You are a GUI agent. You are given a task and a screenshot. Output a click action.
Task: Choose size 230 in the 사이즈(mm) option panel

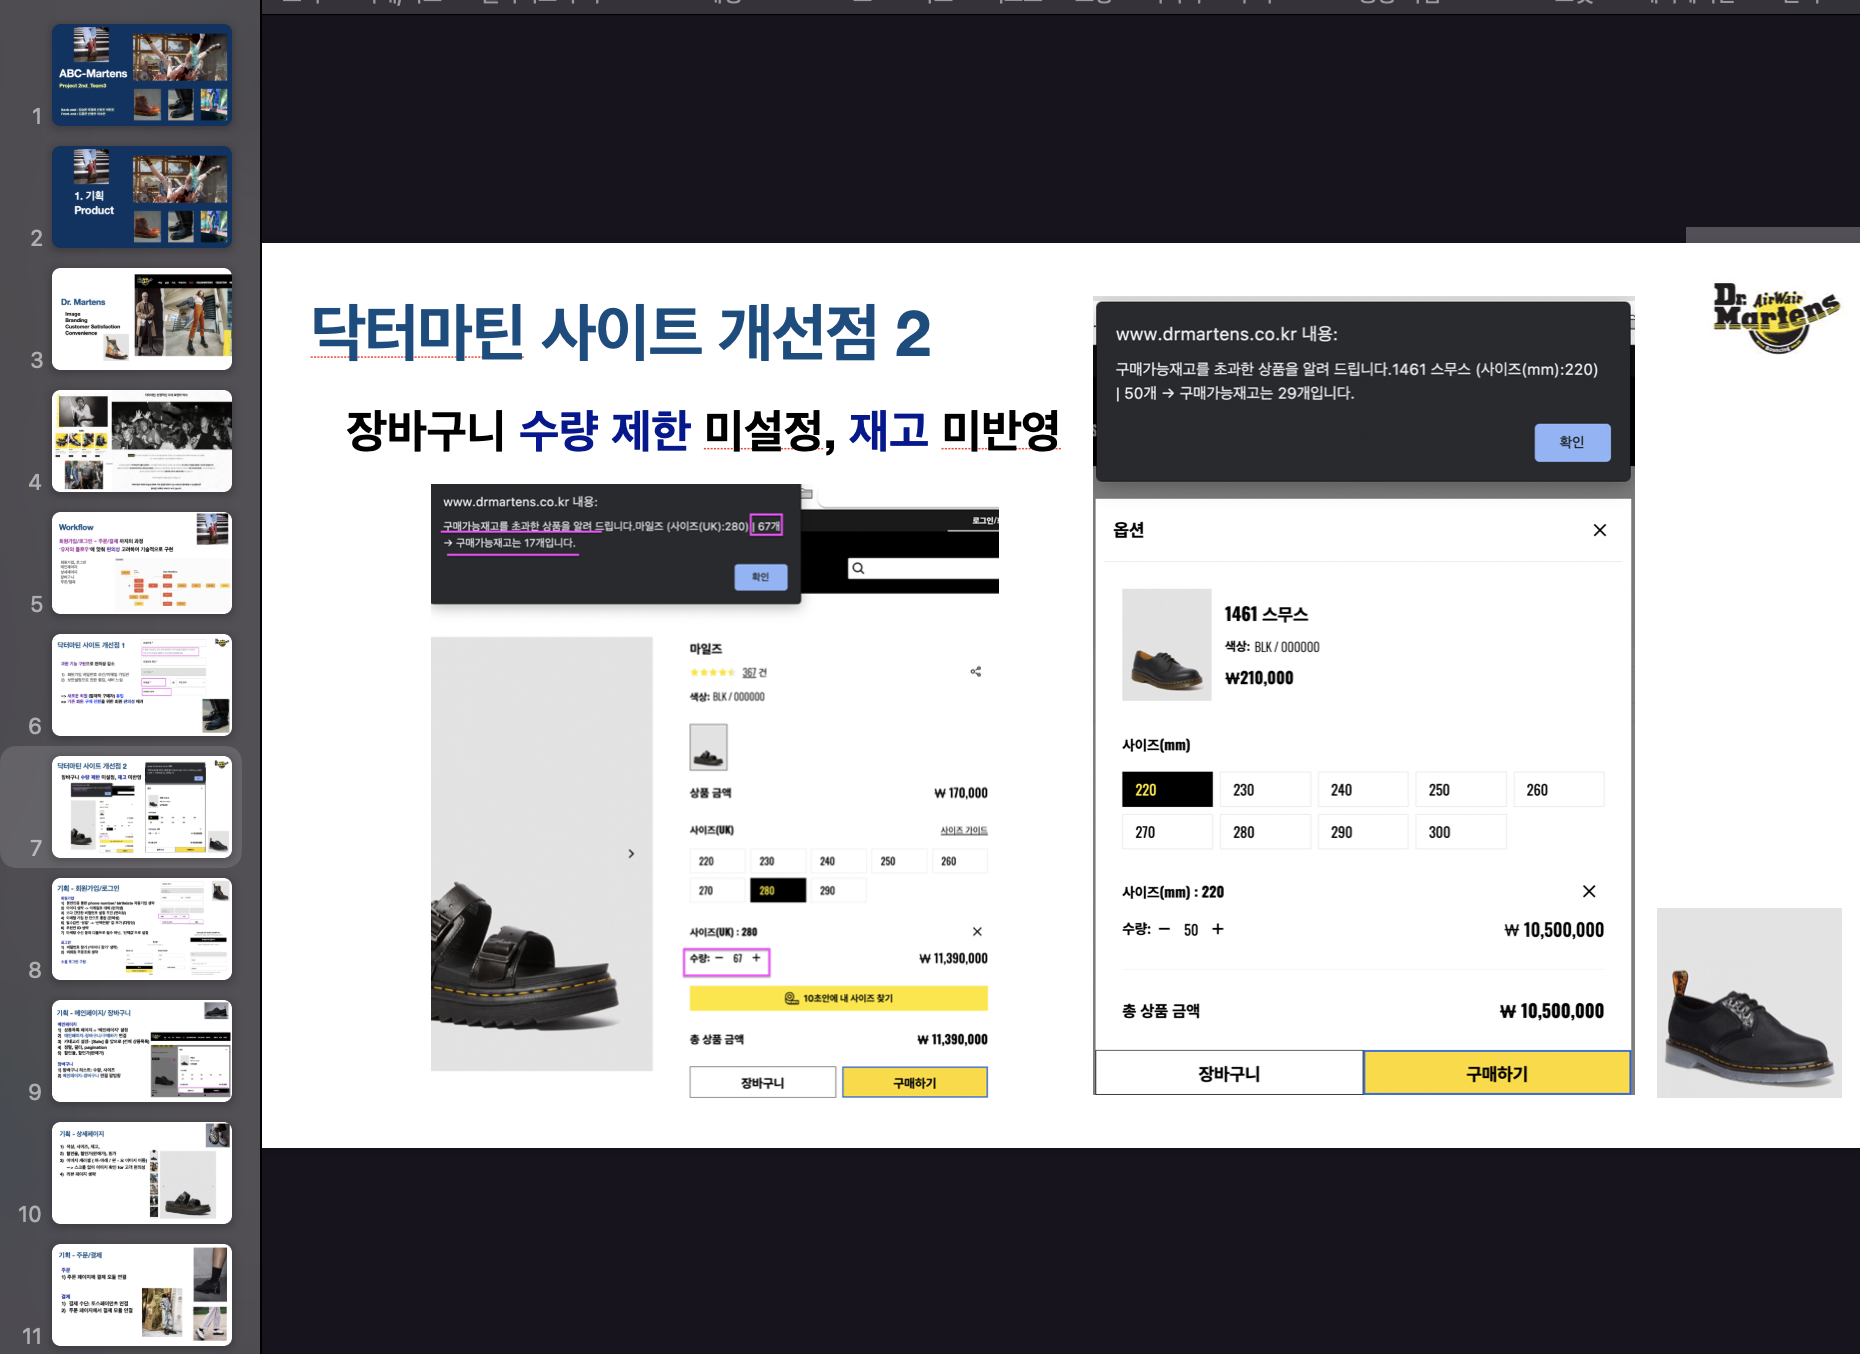click(x=1265, y=790)
